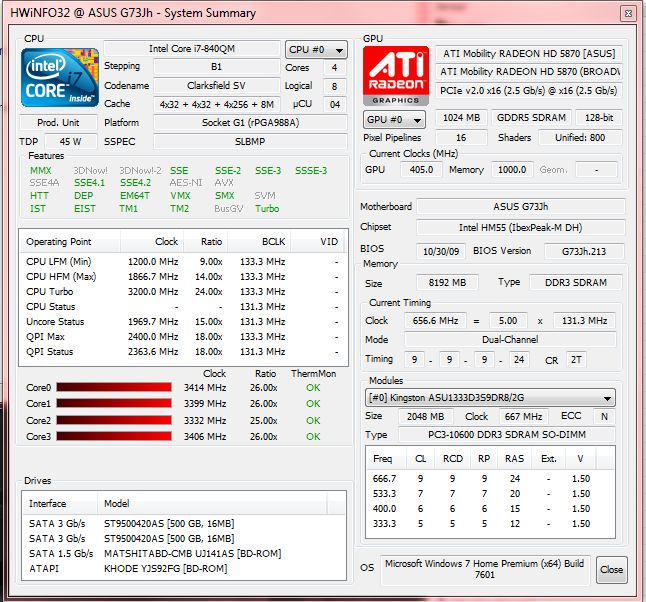Screen dimensions: 646x602
Task: Select the QPI Status row
Action: pyautogui.click(x=183, y=352)
